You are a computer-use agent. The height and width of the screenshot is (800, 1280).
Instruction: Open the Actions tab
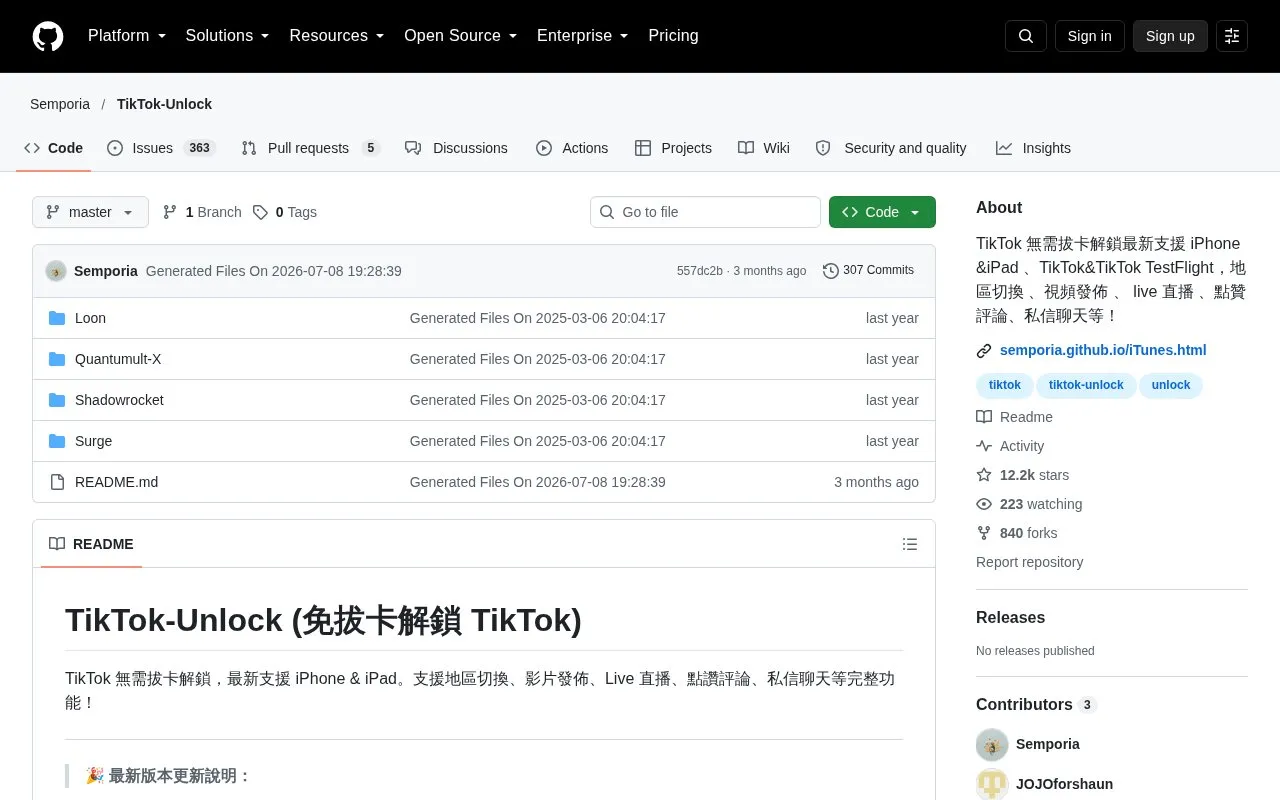(572, 148)
